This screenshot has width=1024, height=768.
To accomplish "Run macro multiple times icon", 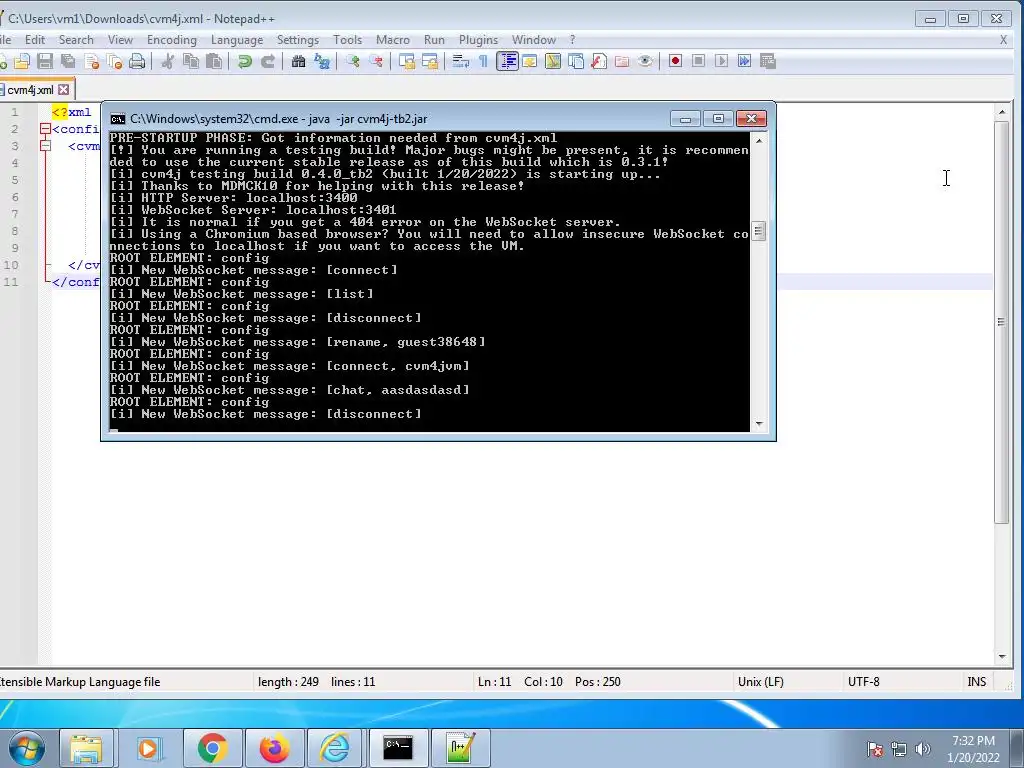I will tap(744, 61).
